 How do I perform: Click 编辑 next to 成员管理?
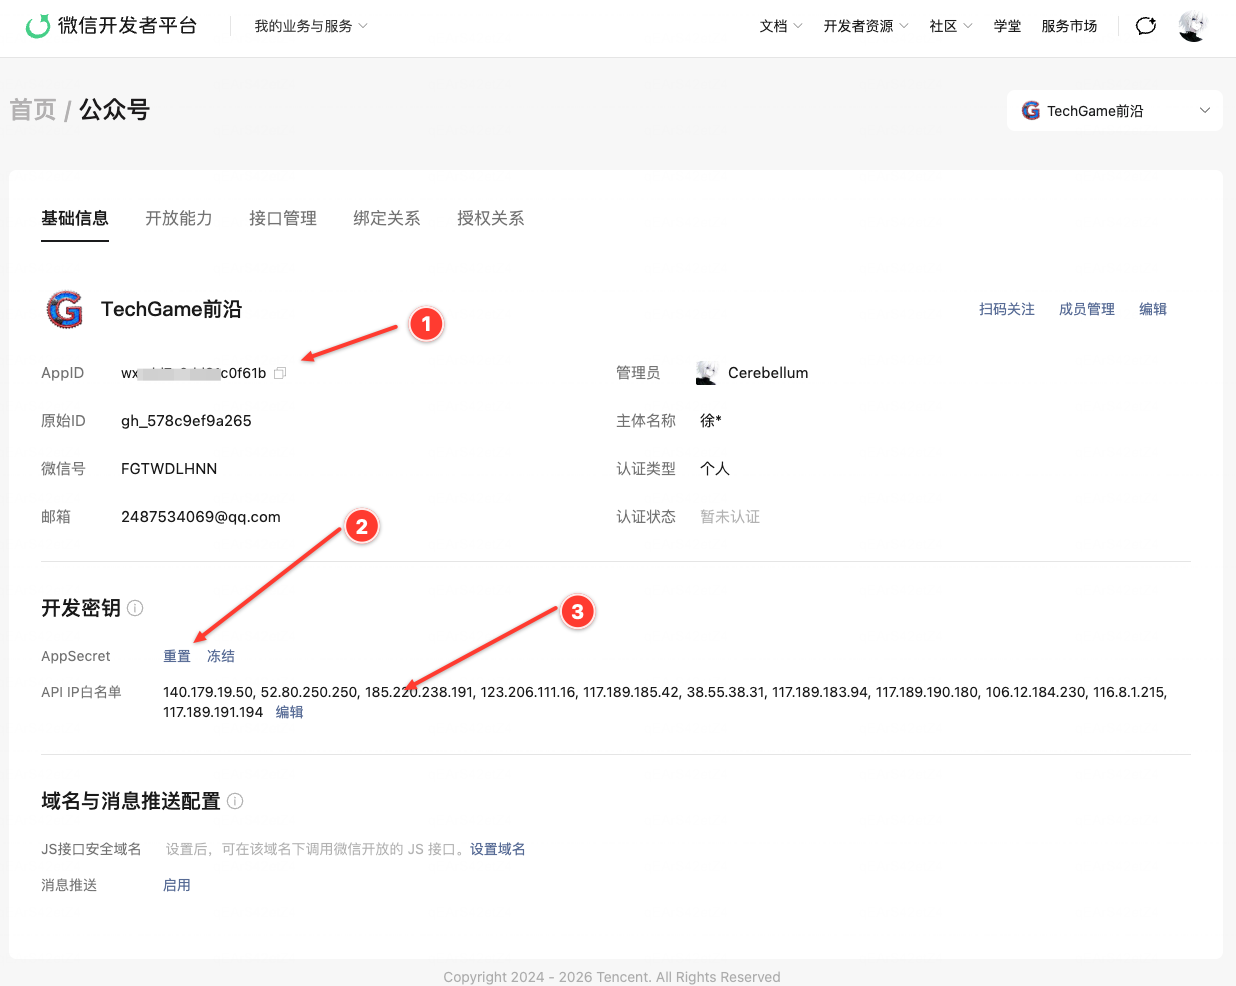pyautogui.click(x=1153, y=310)
